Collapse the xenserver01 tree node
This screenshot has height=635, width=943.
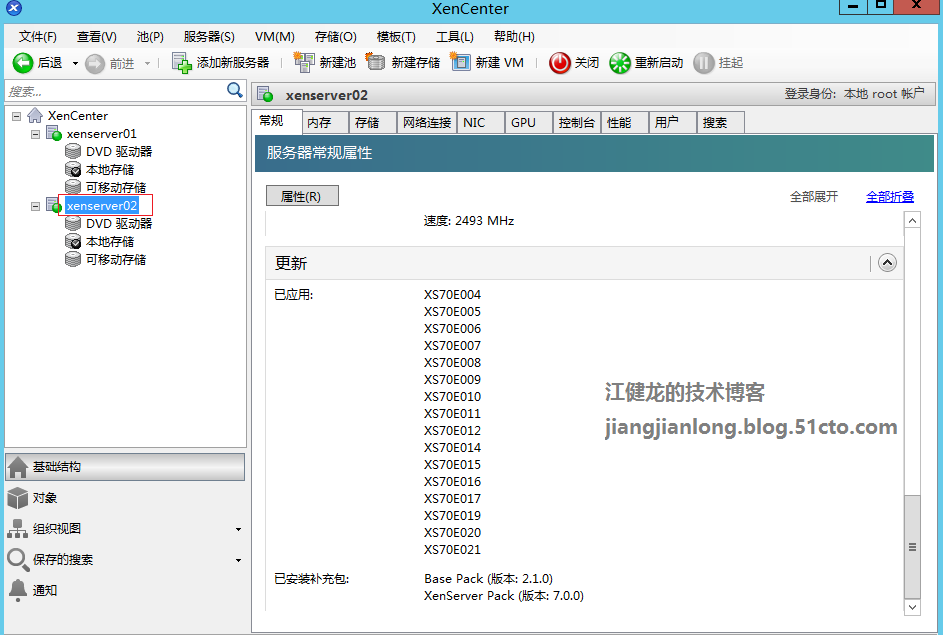35,134
